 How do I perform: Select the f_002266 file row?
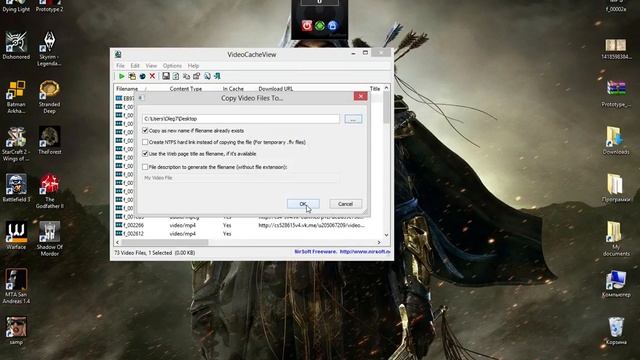(x=248, y=225)
